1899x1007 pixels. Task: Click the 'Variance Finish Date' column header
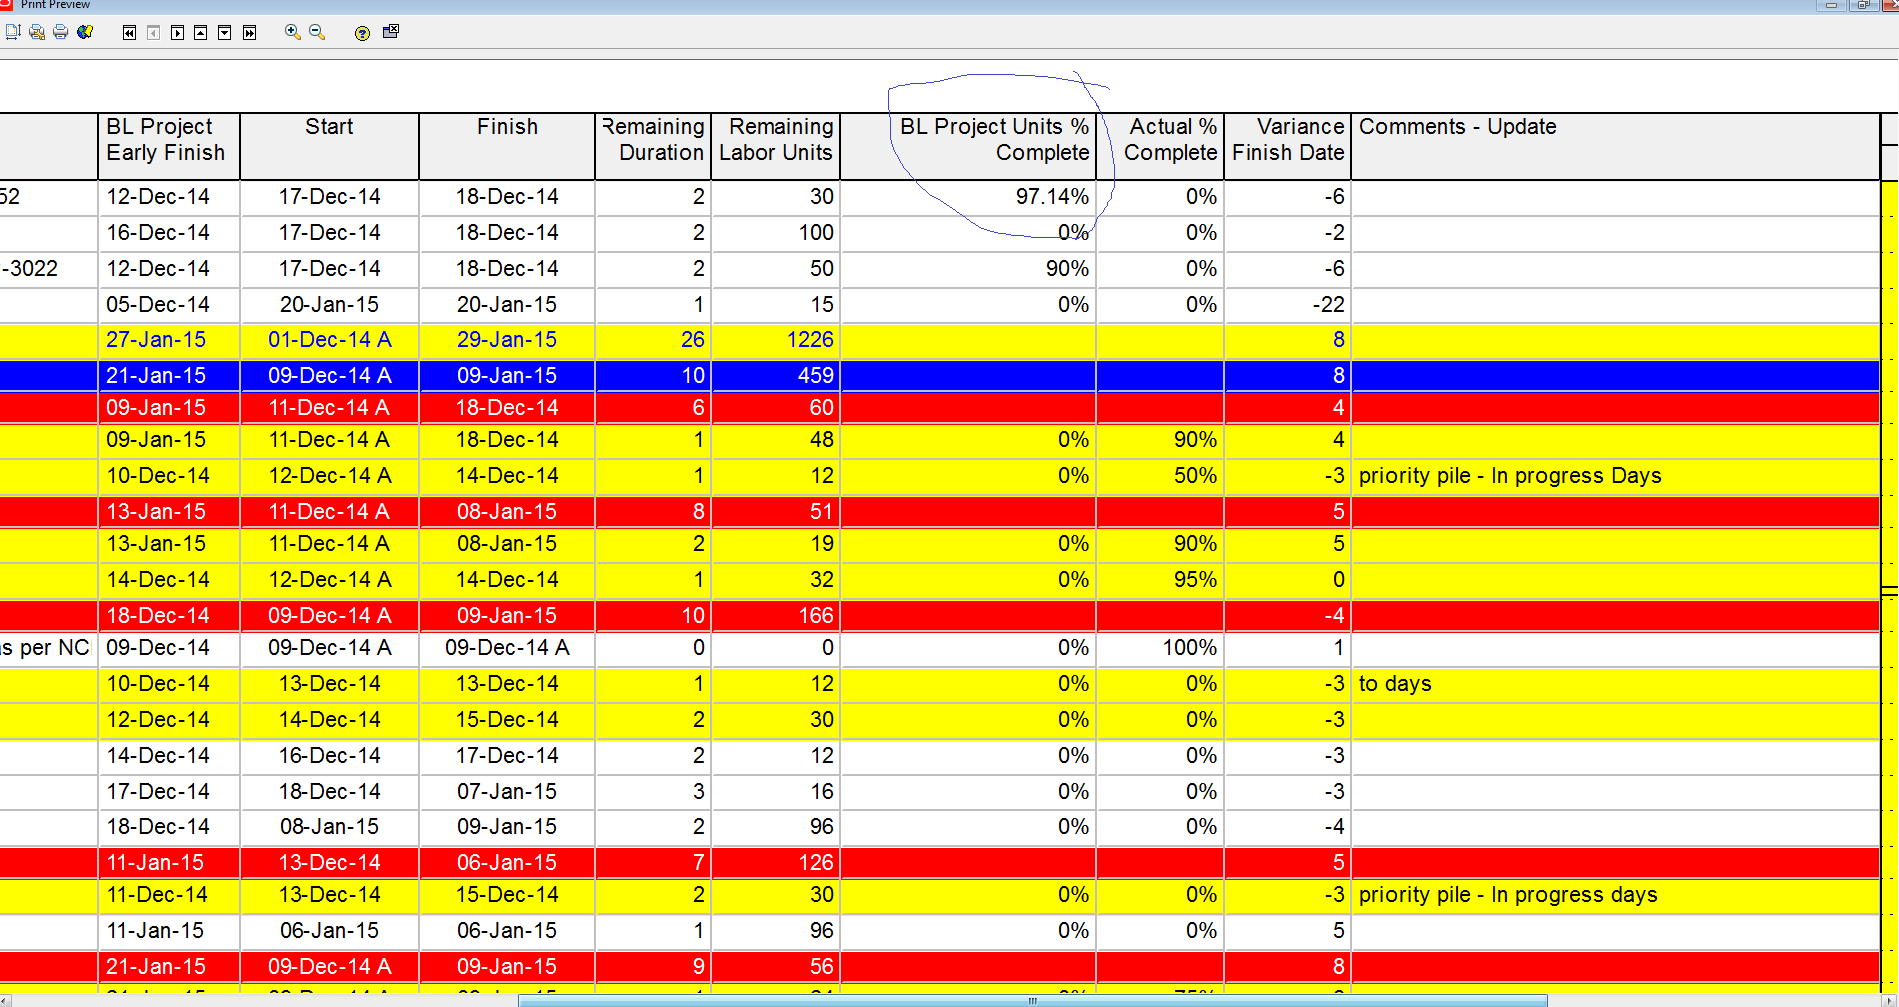[1287, 146]
